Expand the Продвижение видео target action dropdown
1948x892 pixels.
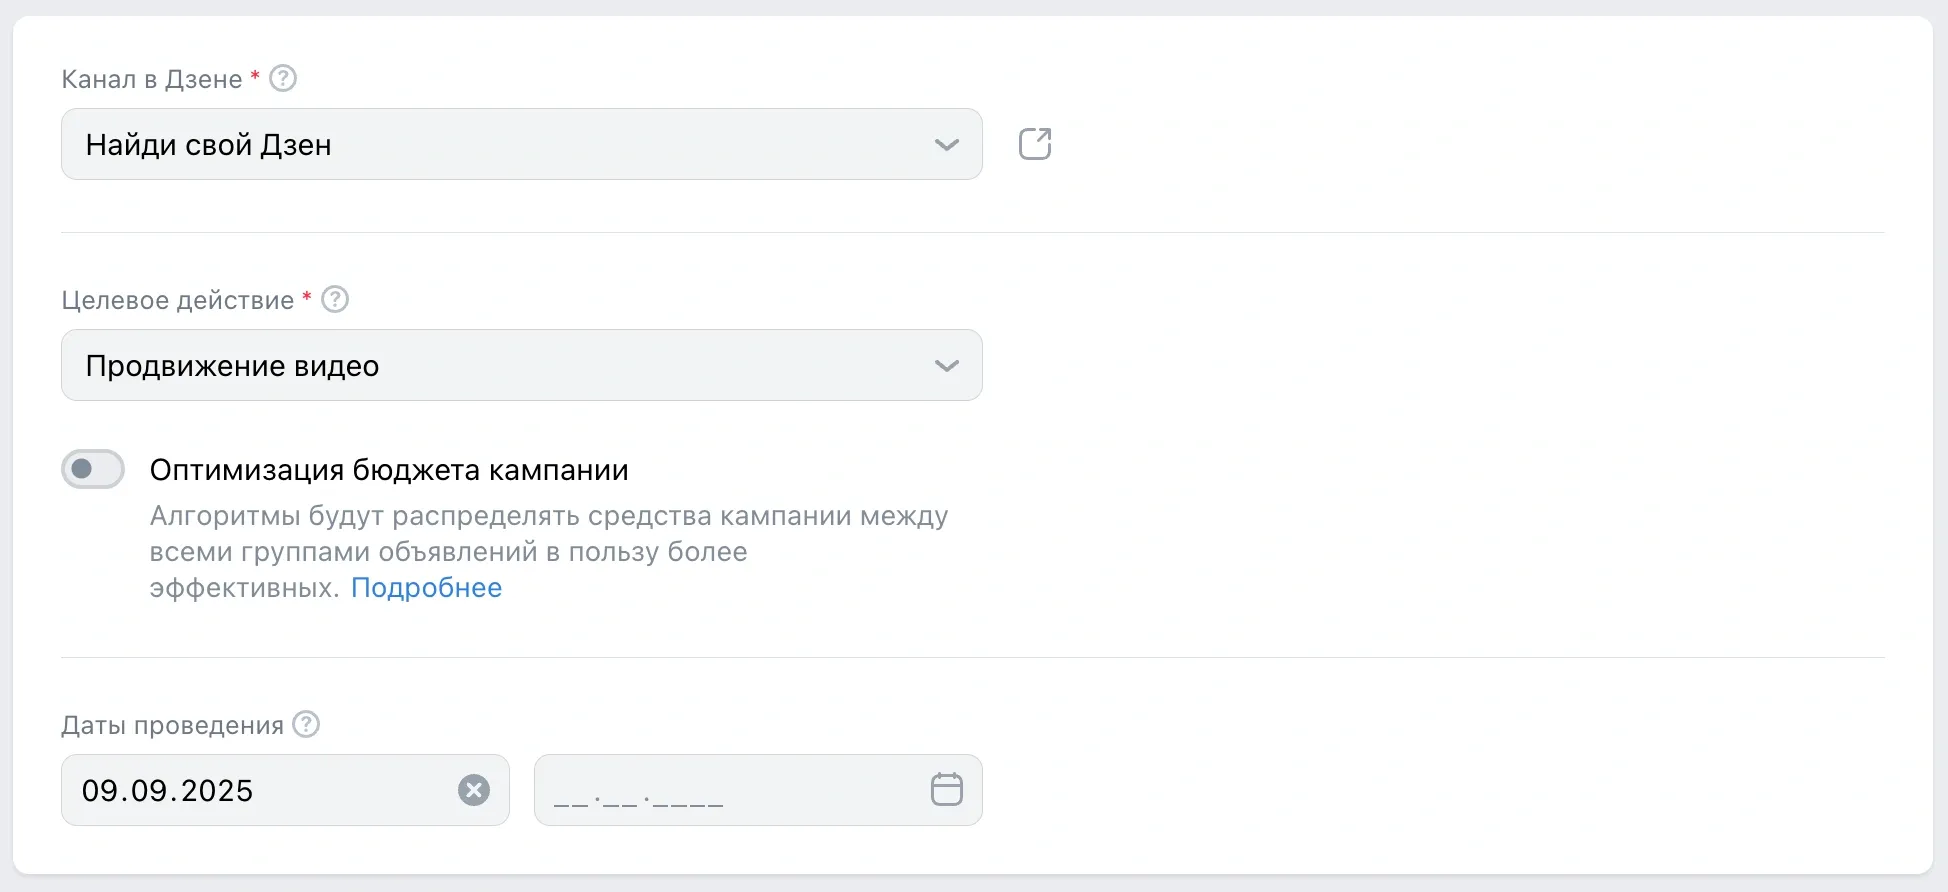point(500,366)
